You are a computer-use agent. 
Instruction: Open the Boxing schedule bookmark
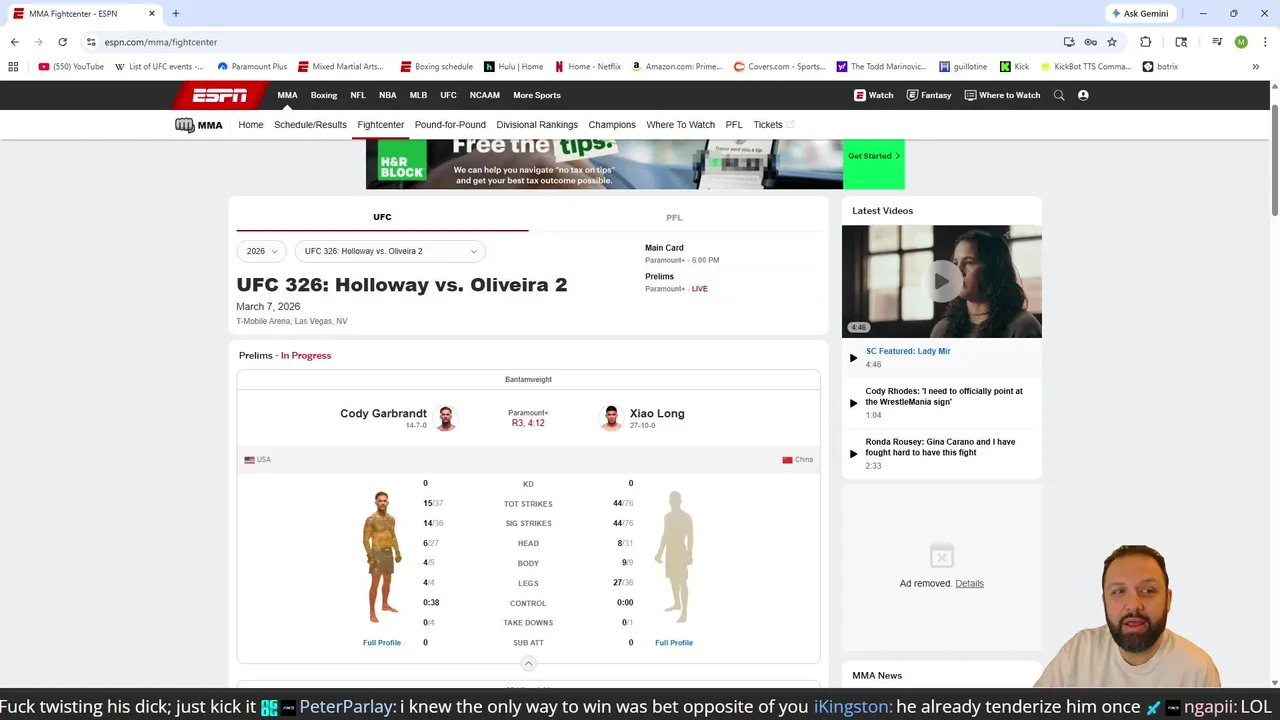pyautogui.click(x=437, y=67)
